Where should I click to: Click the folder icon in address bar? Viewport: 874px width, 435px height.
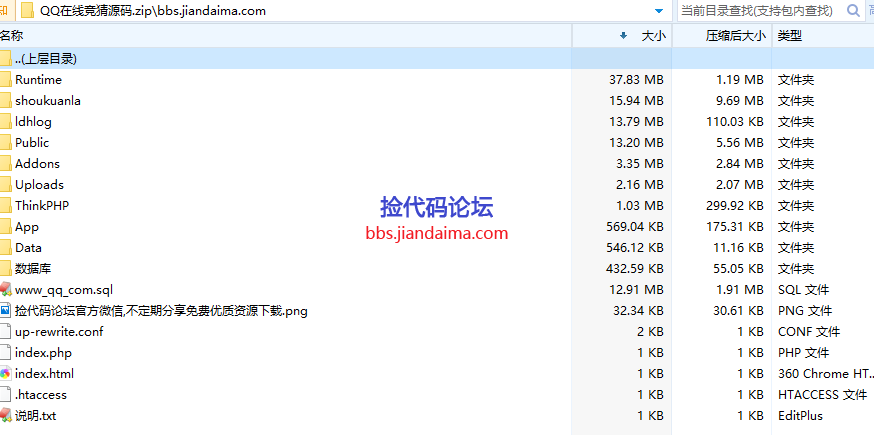(27, 11)
